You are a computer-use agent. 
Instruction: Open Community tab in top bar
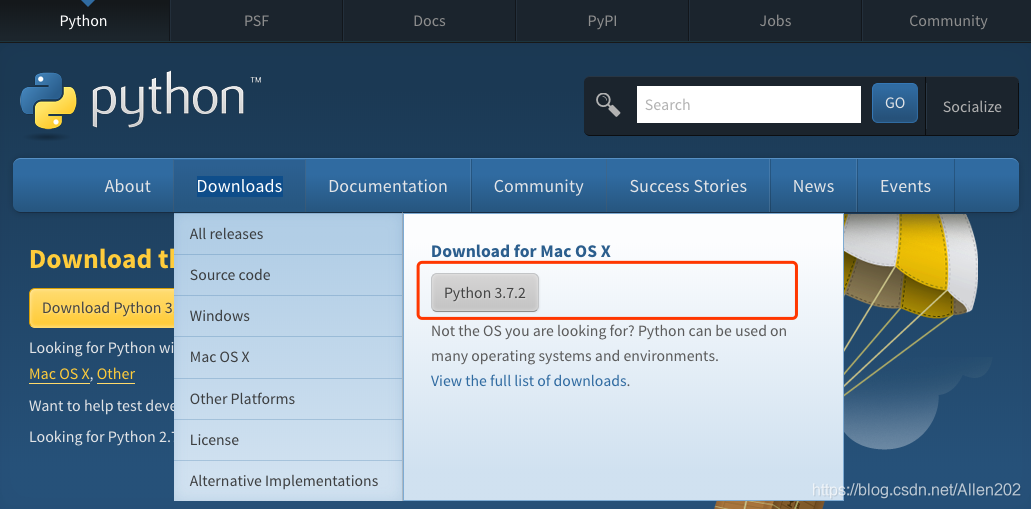click(947, 21)
